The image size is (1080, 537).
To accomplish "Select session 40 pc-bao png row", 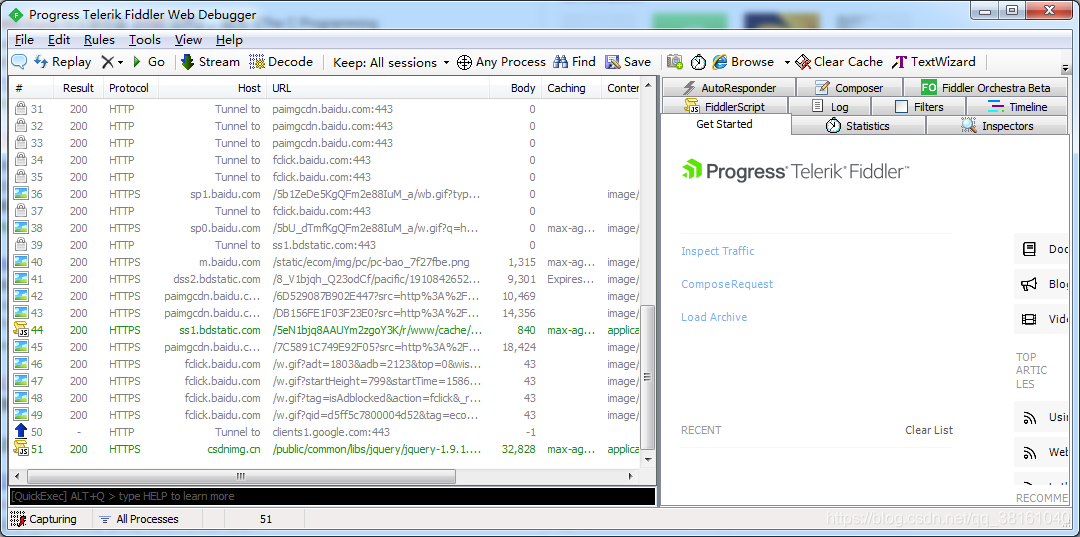I will click(x=325, y=262).
